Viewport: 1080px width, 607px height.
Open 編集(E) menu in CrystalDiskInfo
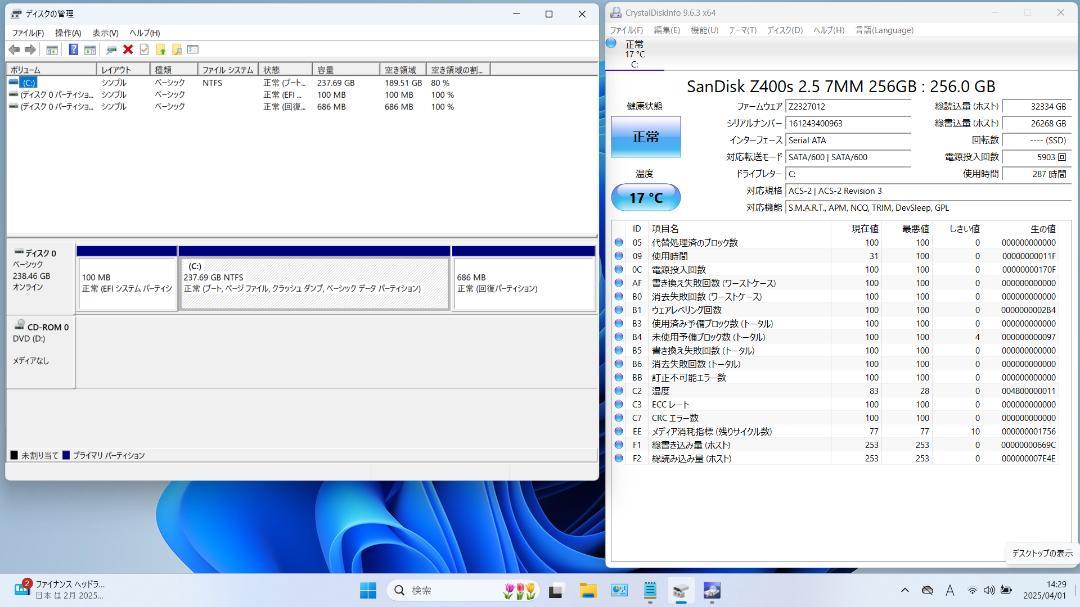[x=667, y=30]
